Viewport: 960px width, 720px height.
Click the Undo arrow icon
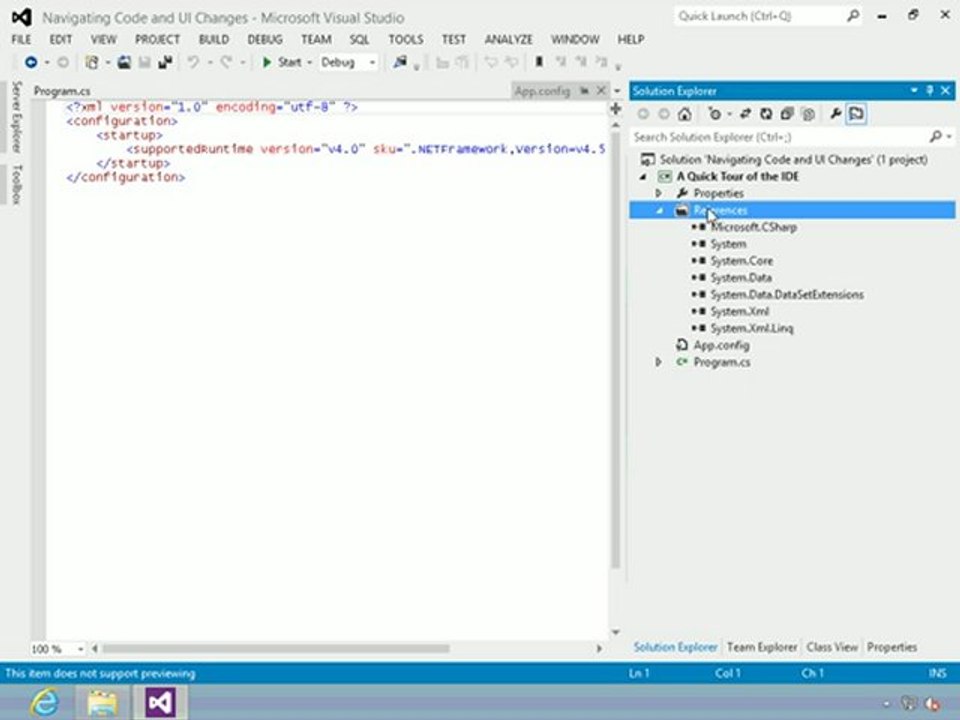point(193,62)
